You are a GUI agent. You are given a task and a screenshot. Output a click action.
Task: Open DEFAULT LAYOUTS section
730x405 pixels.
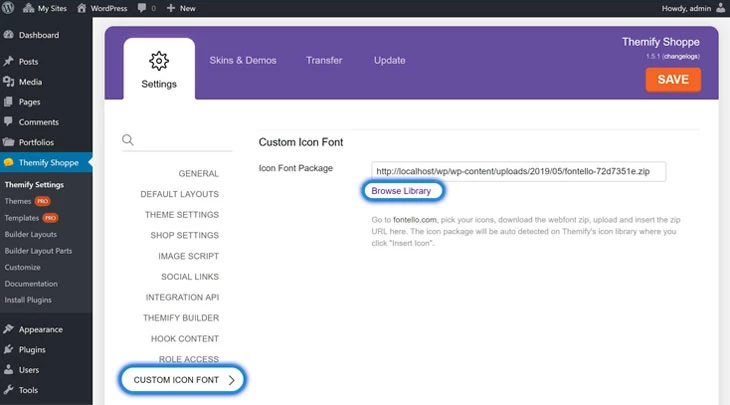pyautogui.click(x=179, y=194)
